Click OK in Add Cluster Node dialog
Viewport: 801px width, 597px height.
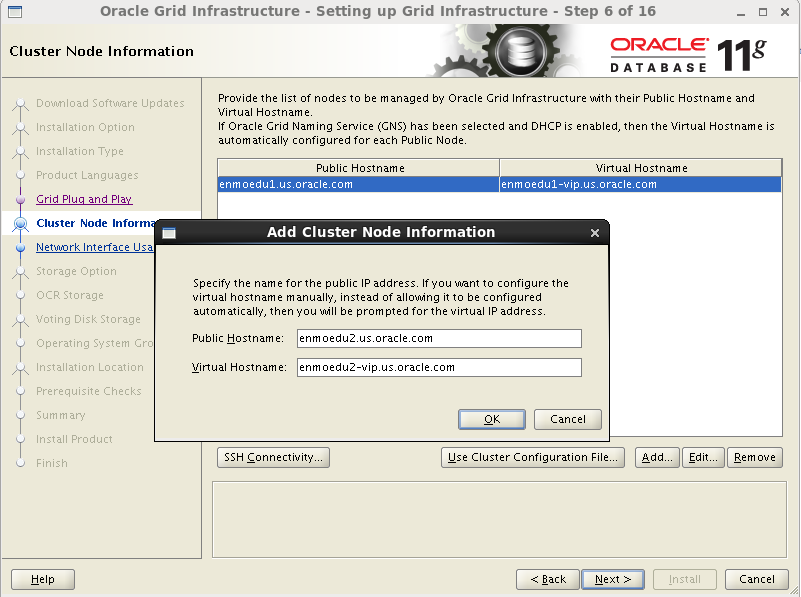pyautogui.click(x=491, y=419)
